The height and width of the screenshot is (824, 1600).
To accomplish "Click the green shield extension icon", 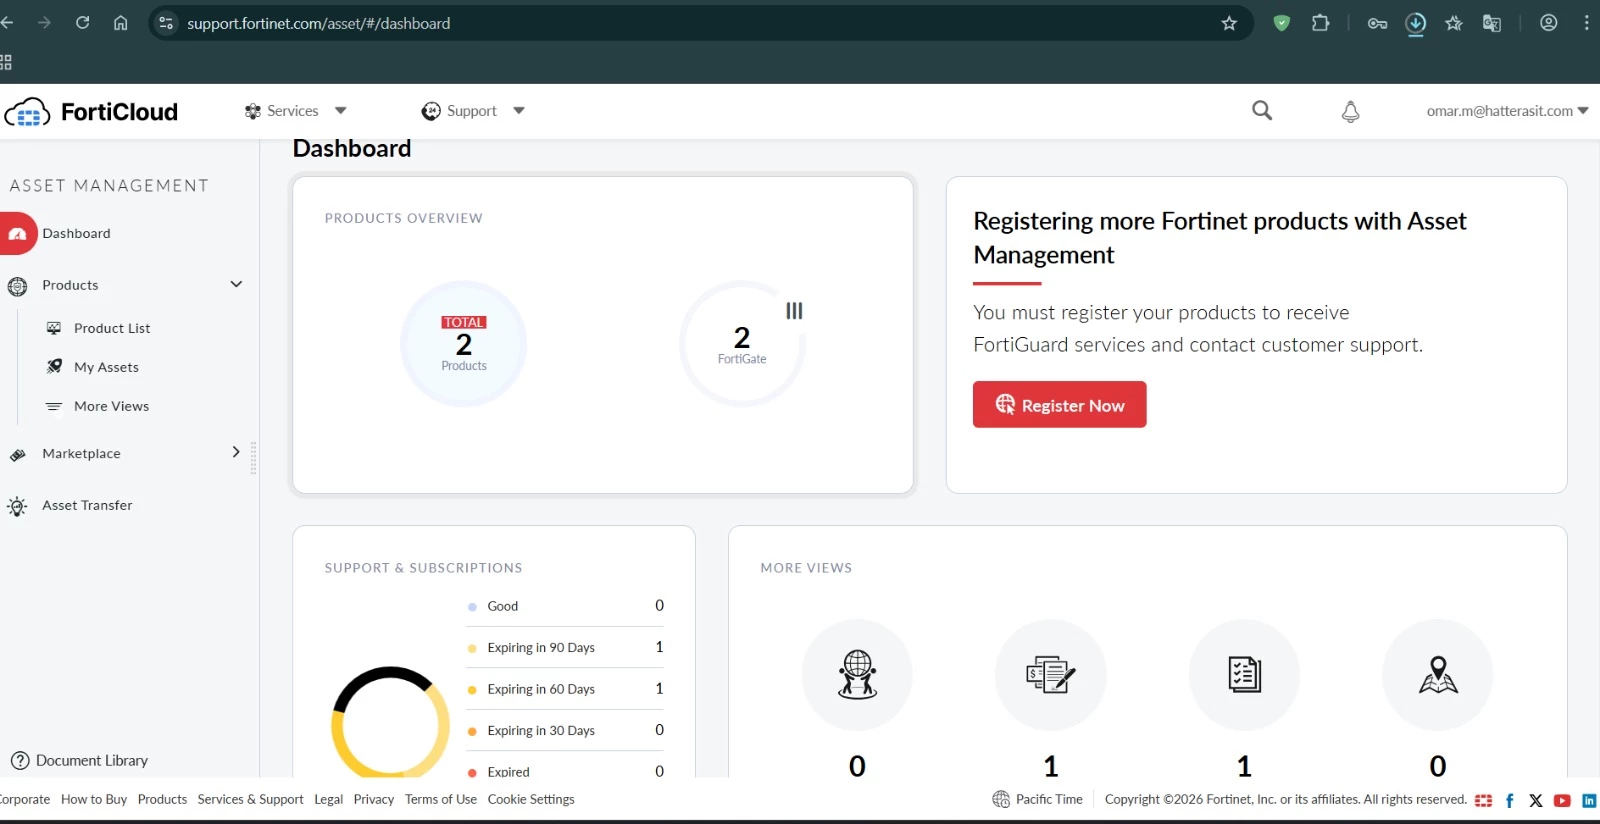I will tap(1281, 23).
